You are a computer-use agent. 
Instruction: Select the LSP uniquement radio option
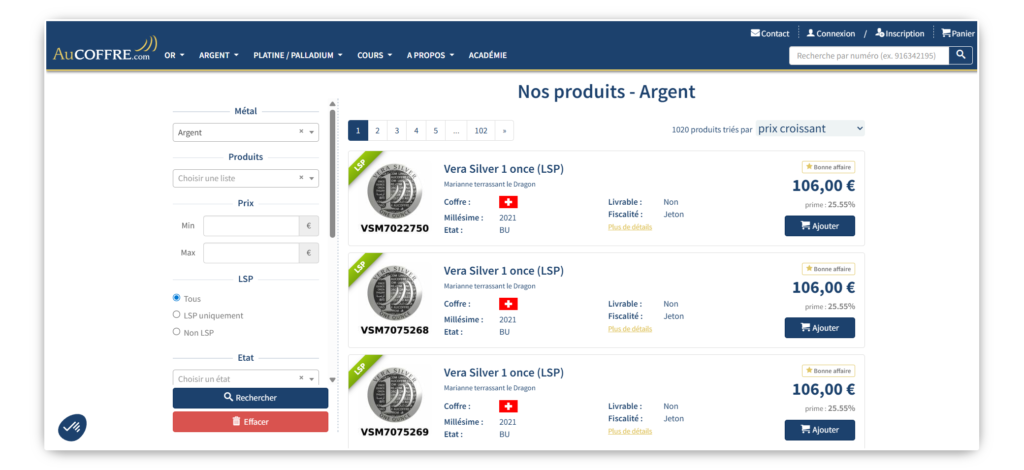pos(177,315)
